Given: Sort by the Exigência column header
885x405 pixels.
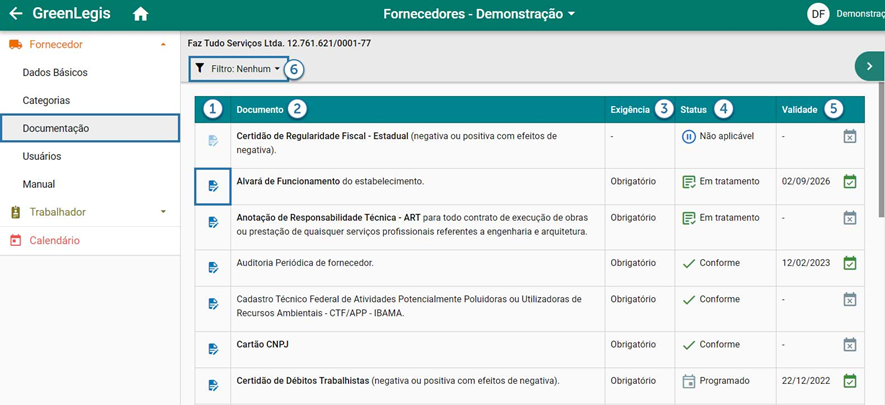Looking at the screenshot, I should click(630, 110).
